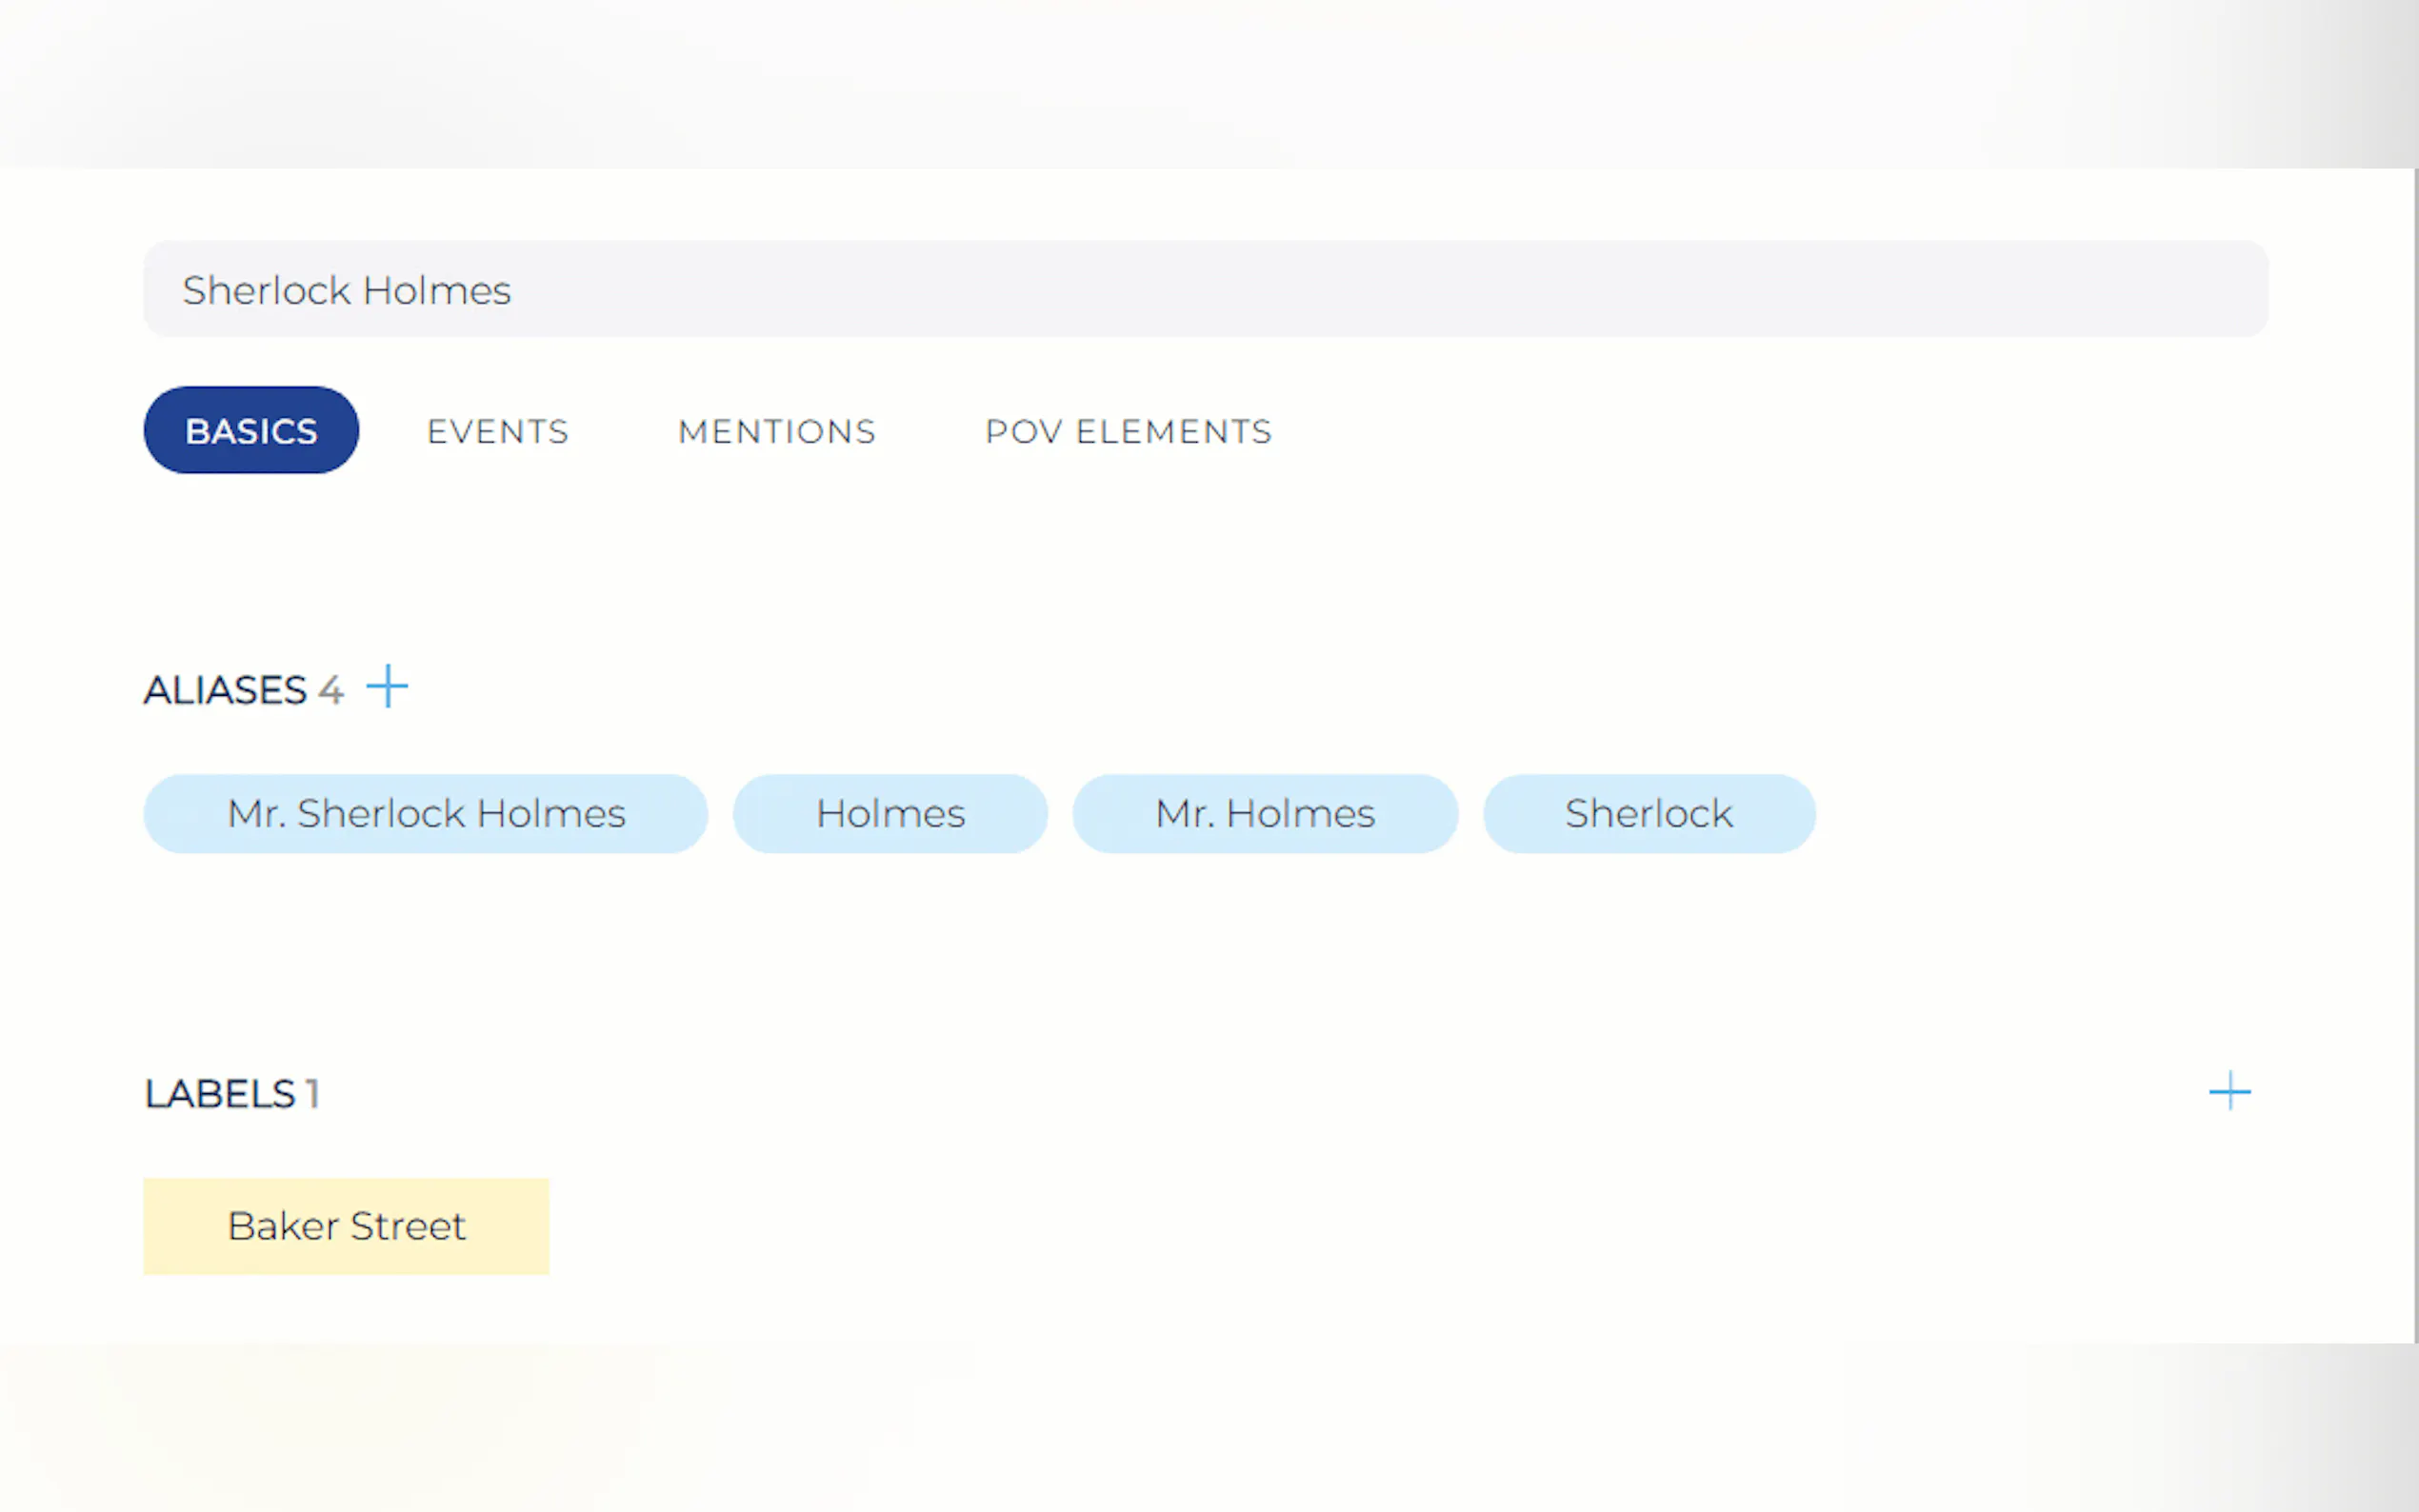Open the Mentions tab

(776, 431)
